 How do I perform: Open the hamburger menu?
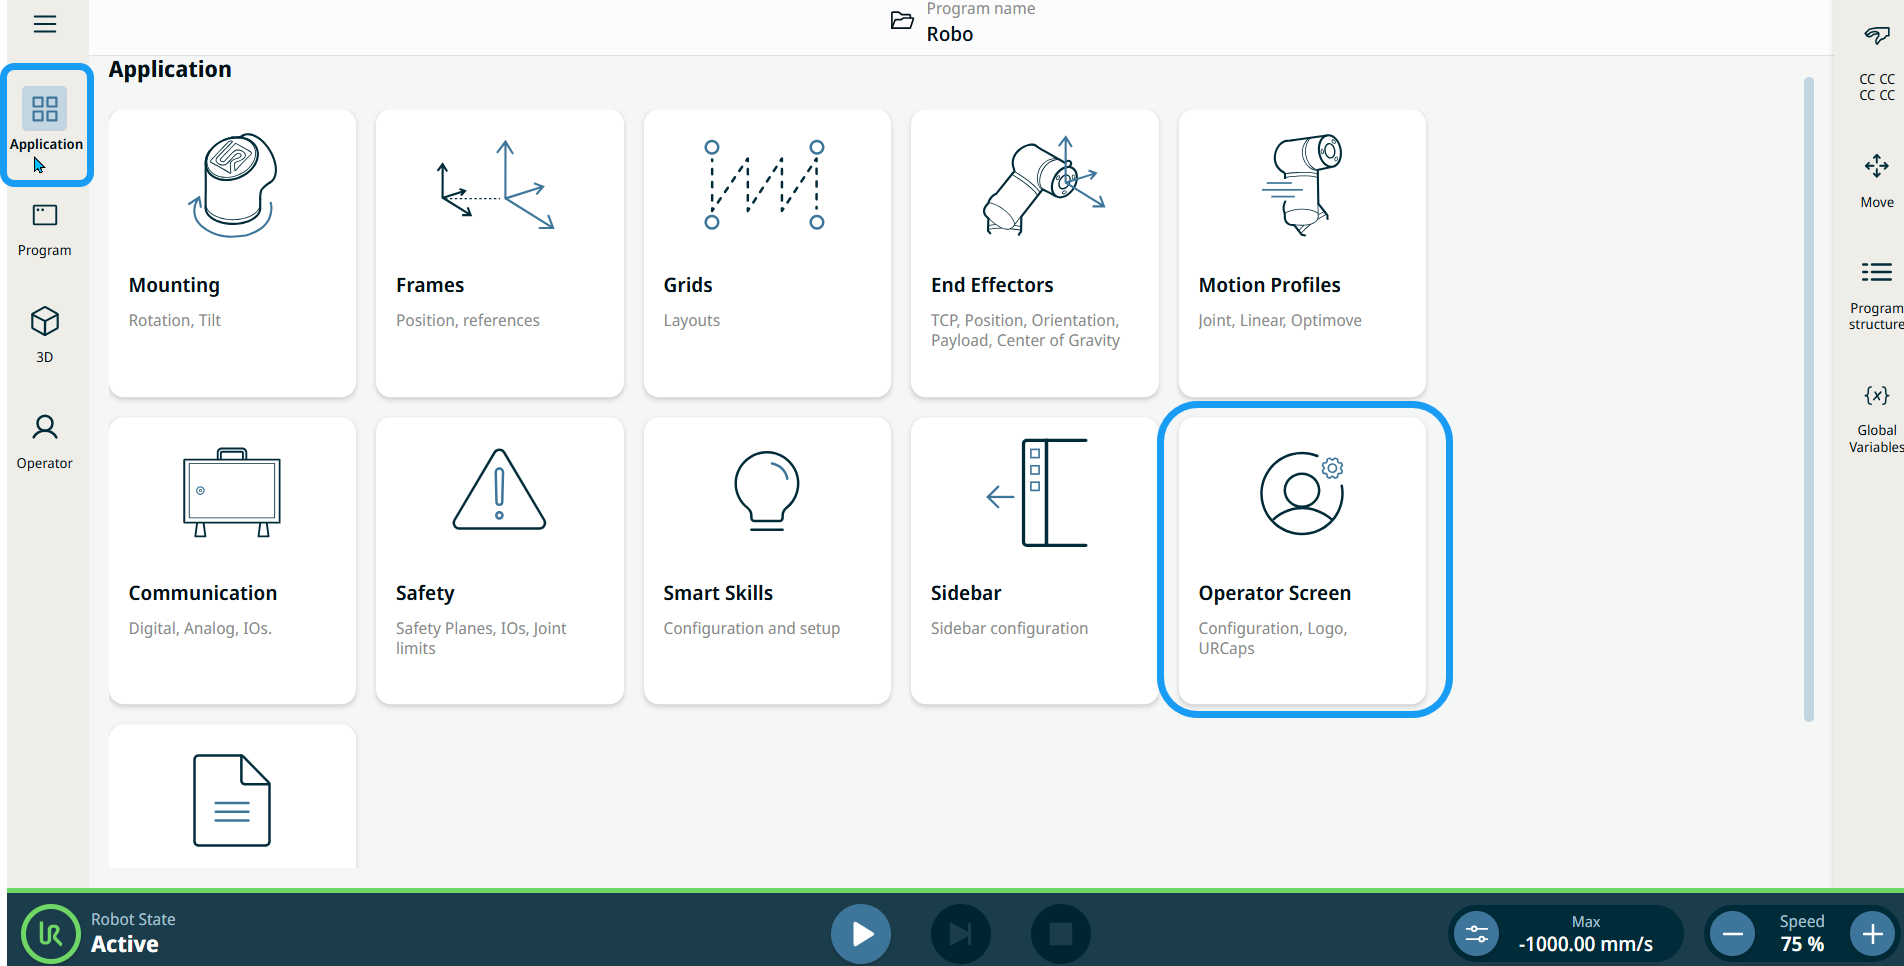(45, 24)
